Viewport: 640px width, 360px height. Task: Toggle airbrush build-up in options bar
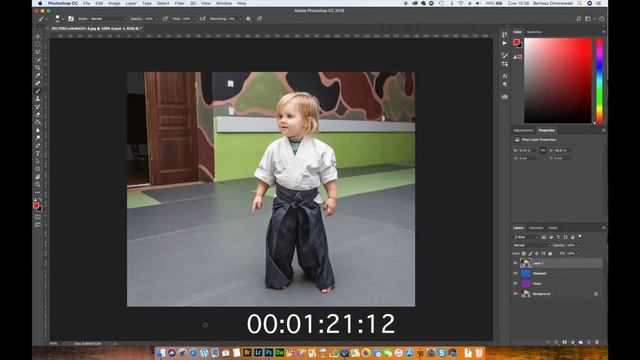[x=202, y=19]
